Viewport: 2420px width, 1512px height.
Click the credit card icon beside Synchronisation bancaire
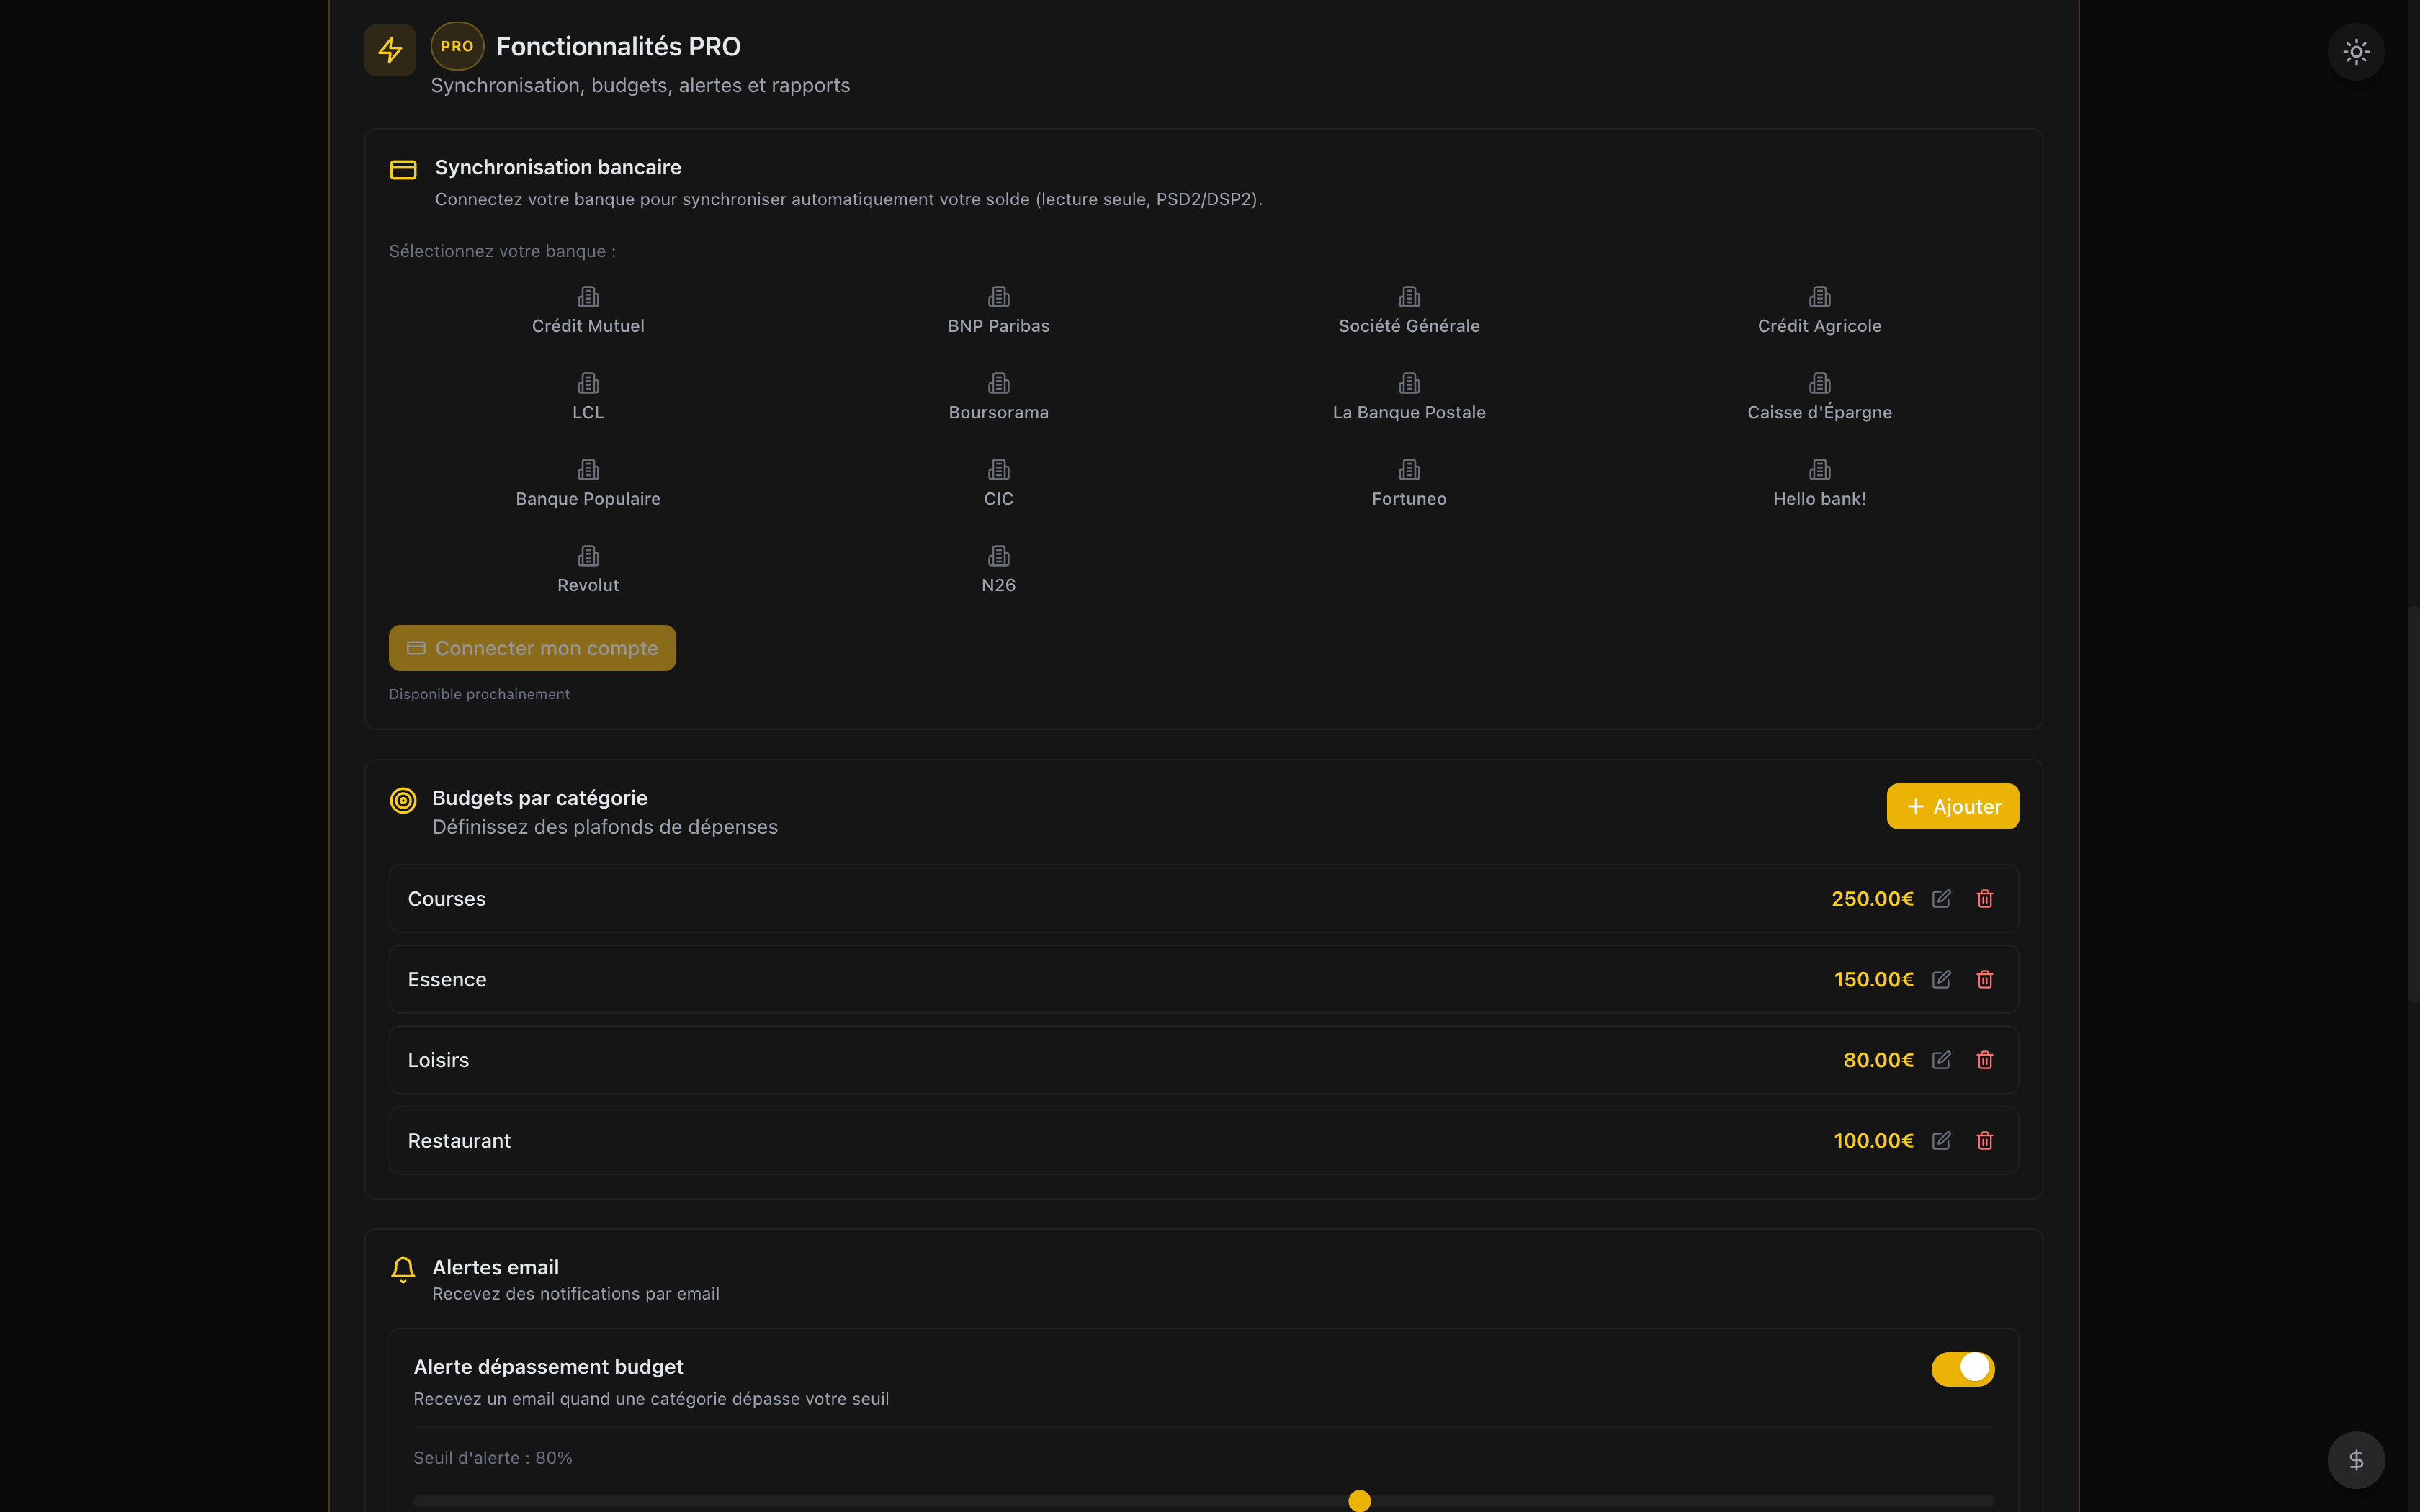point(403,170)
